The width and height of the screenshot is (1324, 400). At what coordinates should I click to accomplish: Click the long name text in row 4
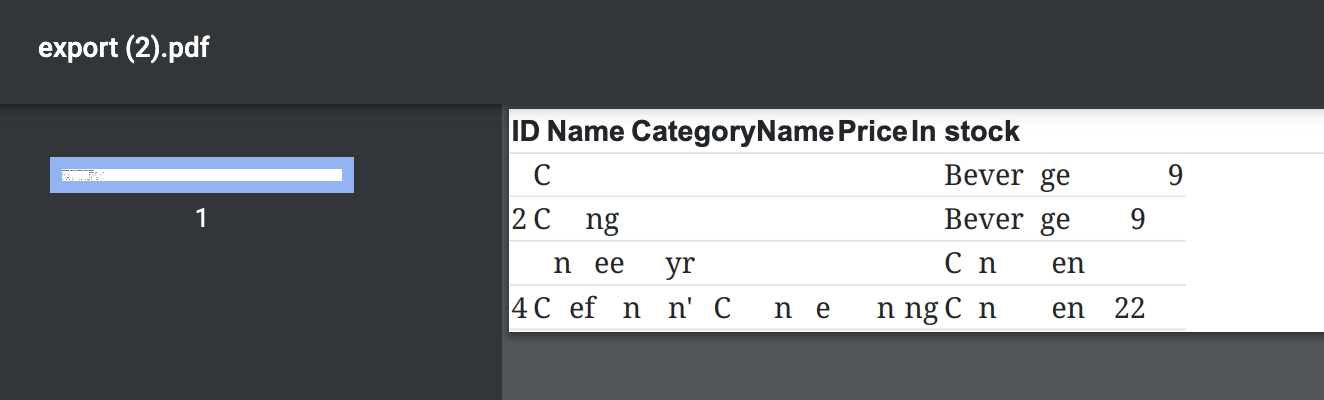(x=735, y=308)
